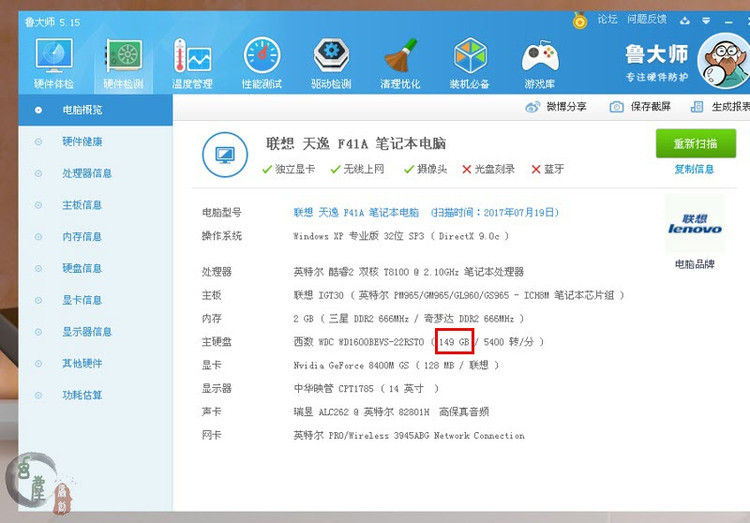Click 蓝牙 feature label
Image resolution: width=750 pixels, height=523 pixels.
[x=553, y=169]
